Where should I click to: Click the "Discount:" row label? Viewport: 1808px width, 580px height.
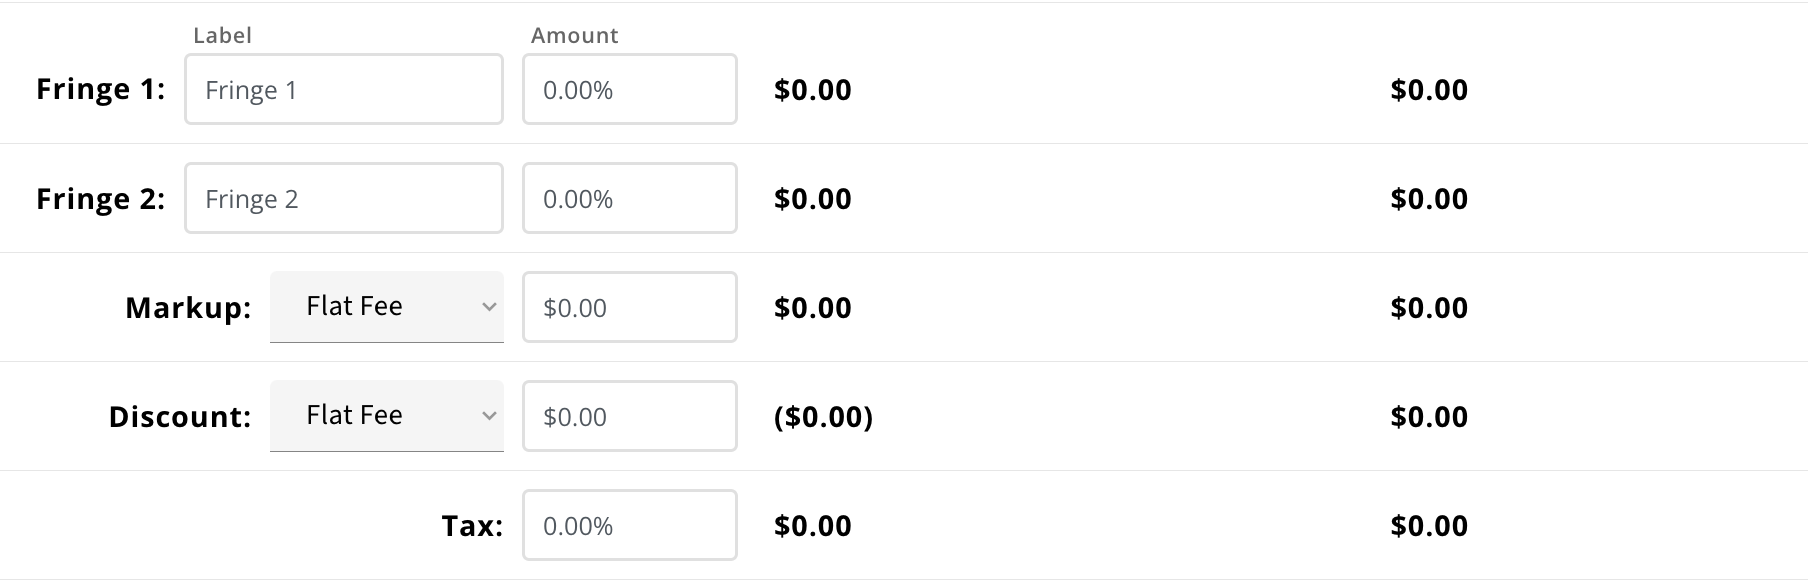click(x=180, y=417)
